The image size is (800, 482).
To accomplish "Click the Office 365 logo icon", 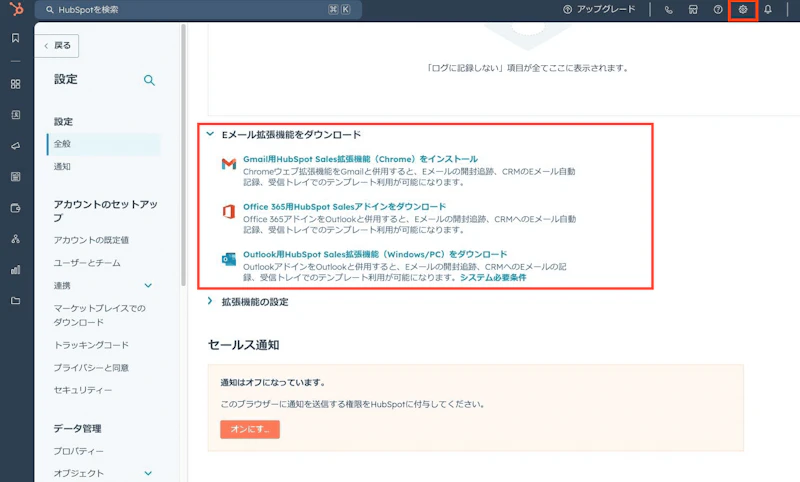I will [229, 211].
